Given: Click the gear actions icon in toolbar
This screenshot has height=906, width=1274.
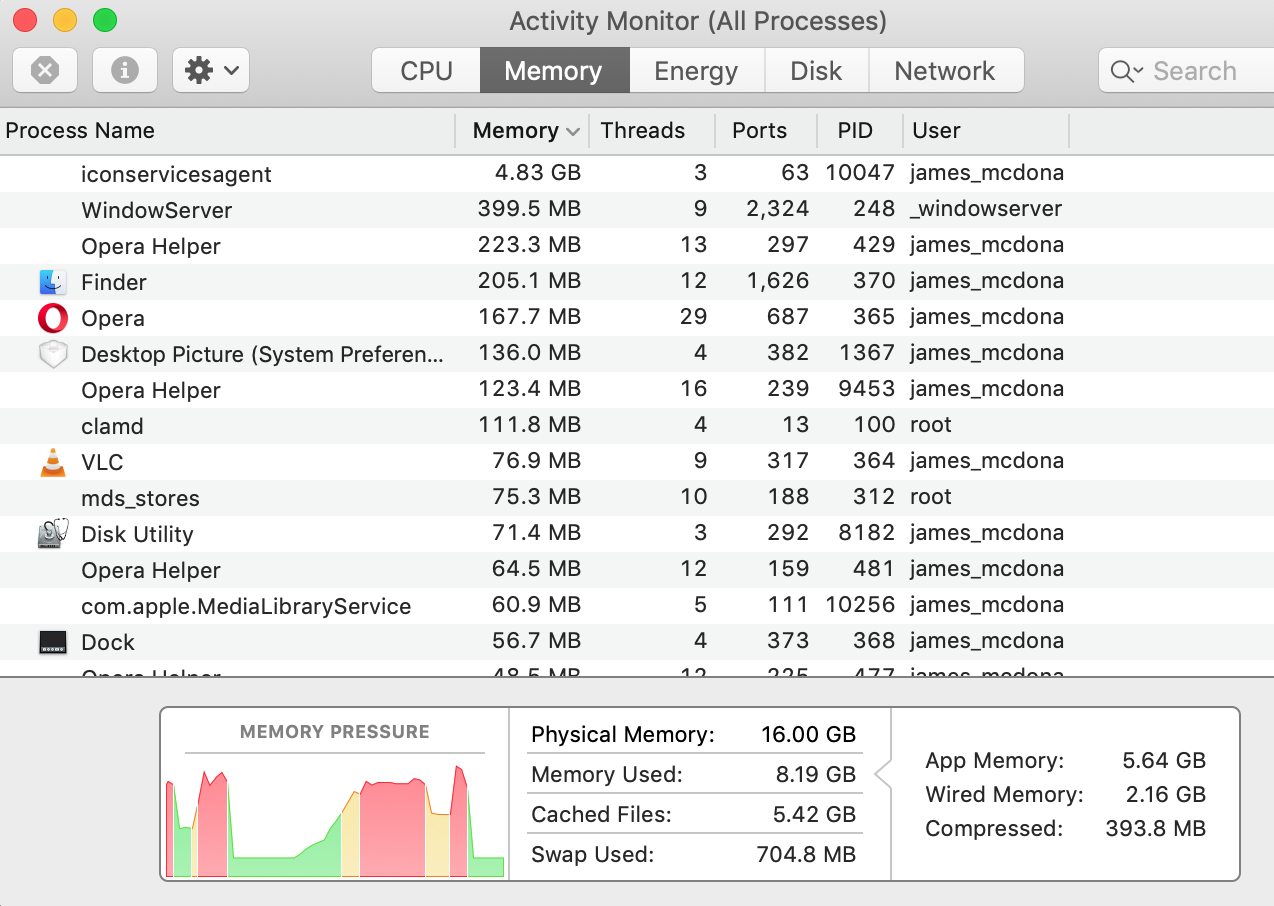Looking at the screenshot, I should pyautogui.click(x=200, y=71).
